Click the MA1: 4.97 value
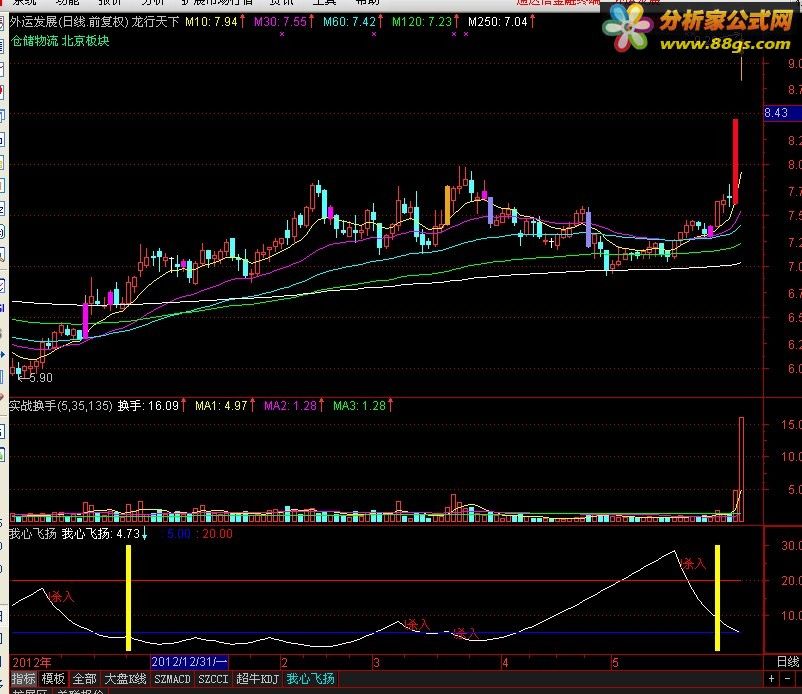The height and width of the screenshot is (694, 802). pyautogui.click(x=221, y=406)
